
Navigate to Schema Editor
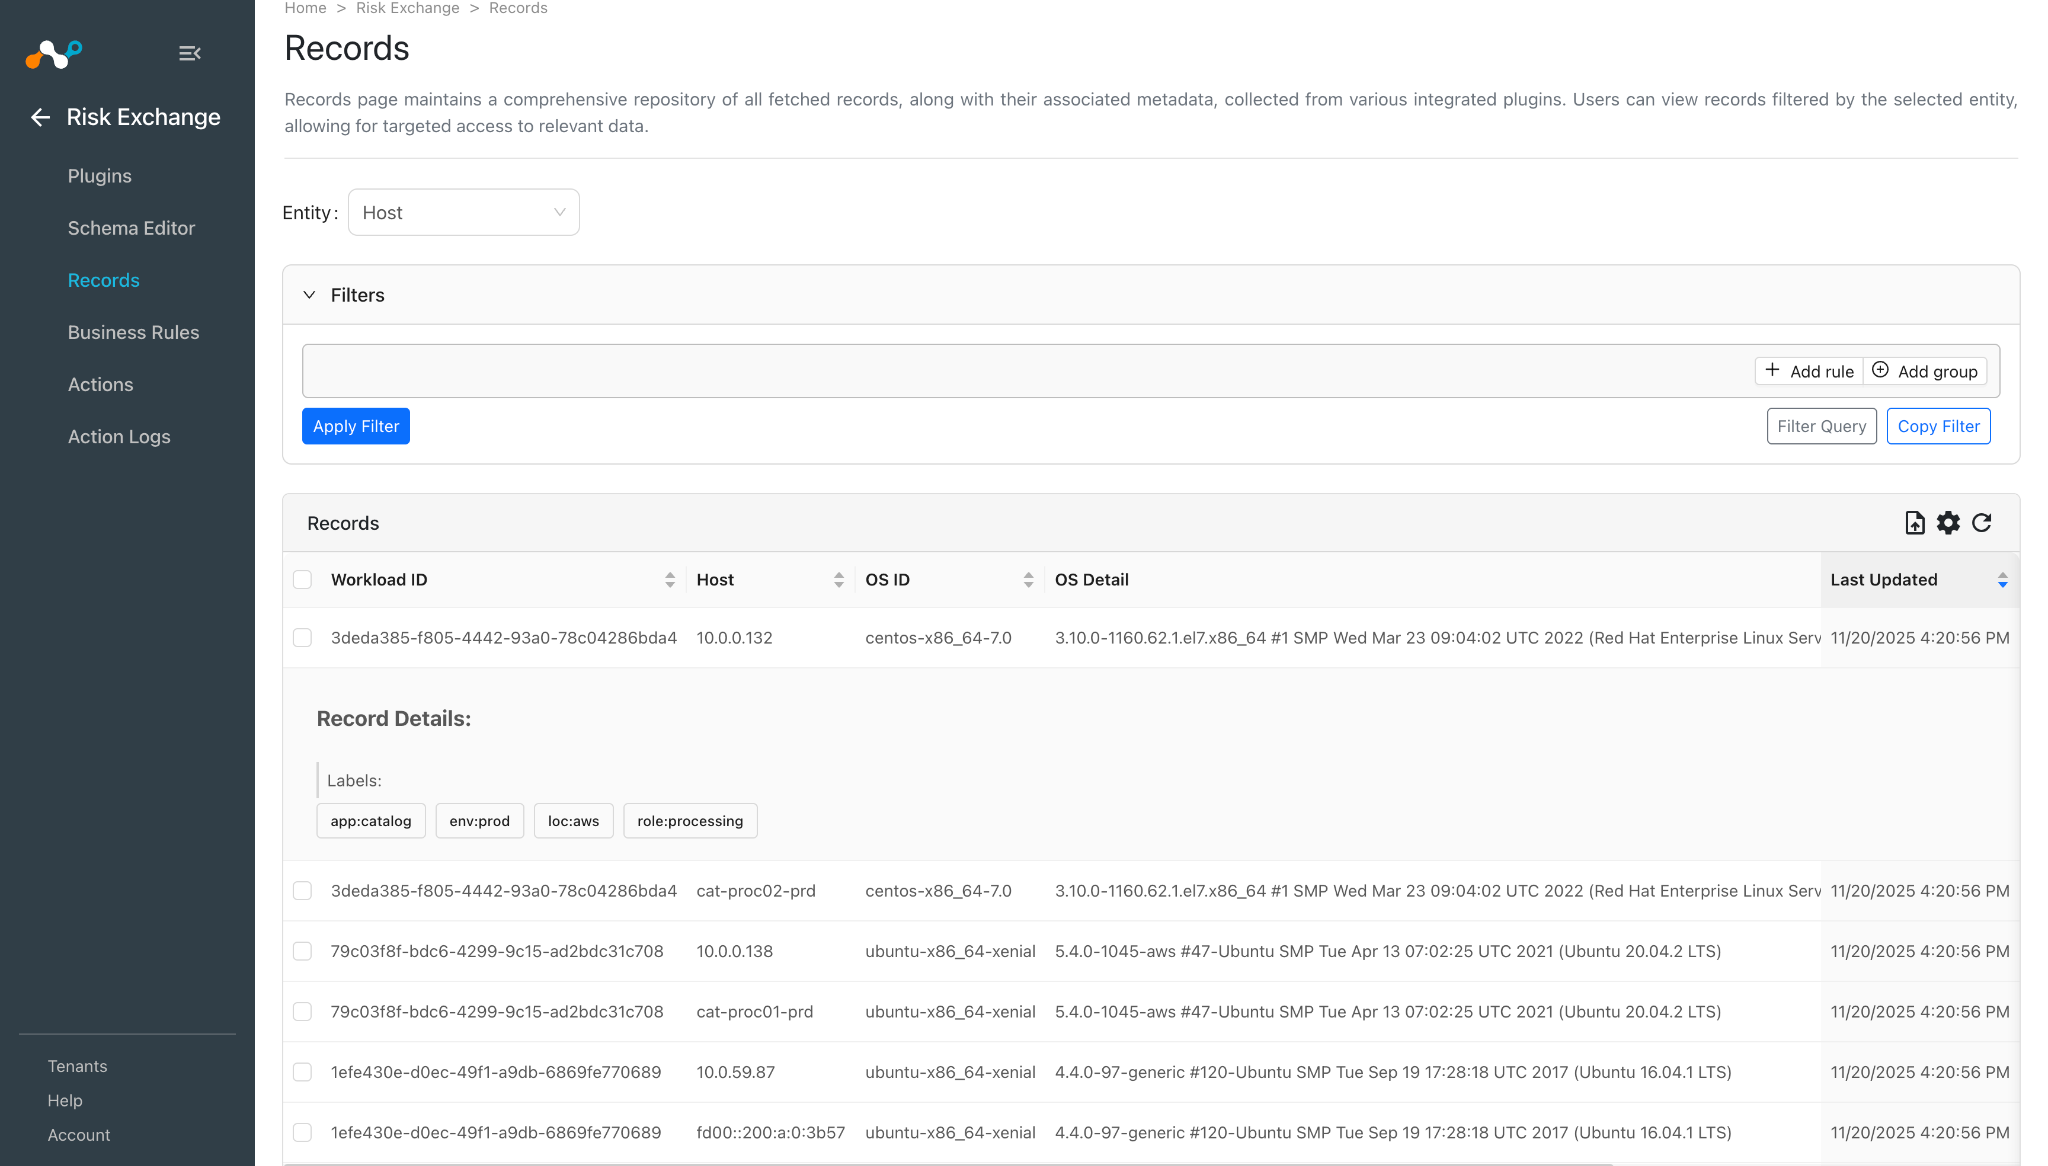click(x=131, y=228)
